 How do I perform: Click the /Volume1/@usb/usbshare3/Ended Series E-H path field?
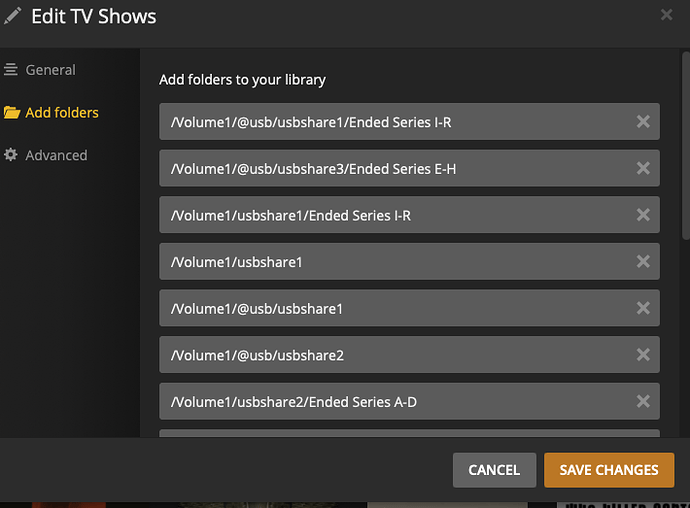[x=390, y=169]
